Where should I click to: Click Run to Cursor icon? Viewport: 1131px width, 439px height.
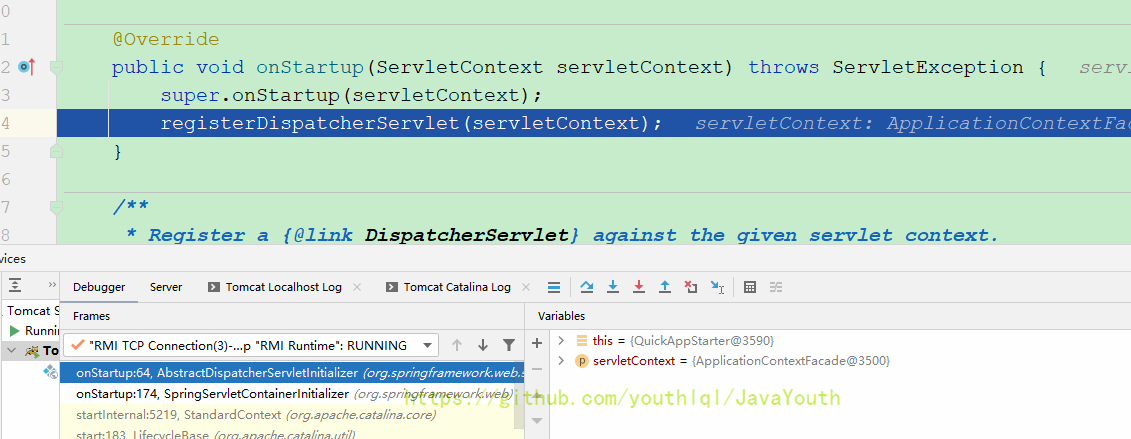tap(717, 287)
